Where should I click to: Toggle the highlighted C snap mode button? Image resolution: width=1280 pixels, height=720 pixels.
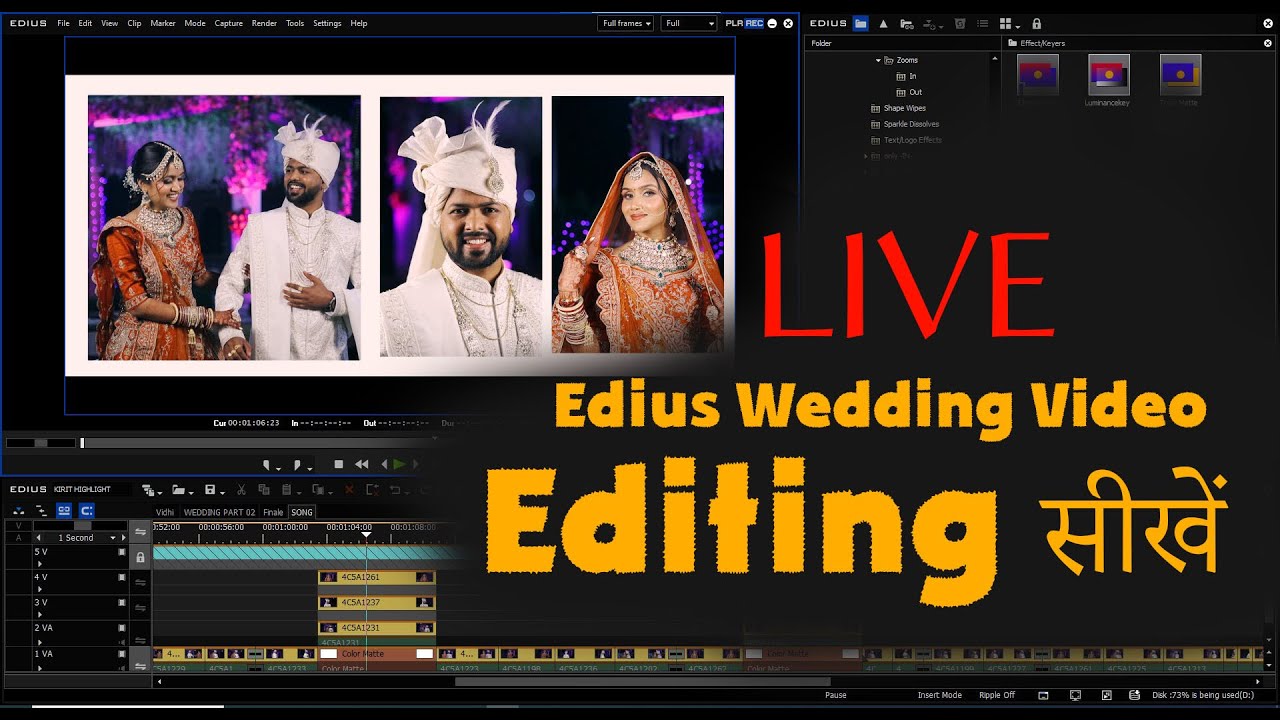[x=87, y=510]
